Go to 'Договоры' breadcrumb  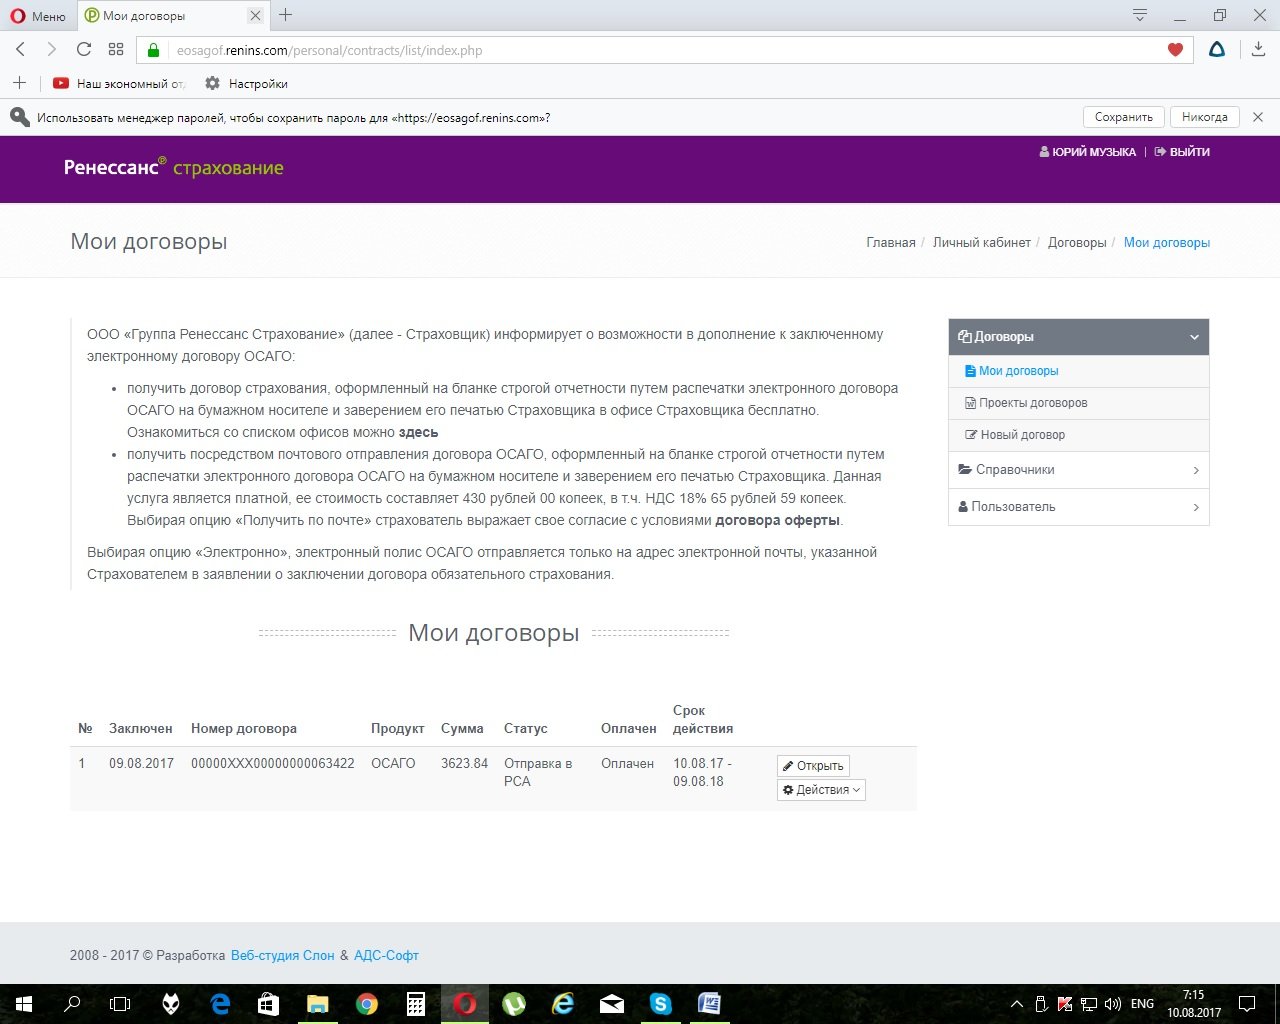click(1077, 242)
